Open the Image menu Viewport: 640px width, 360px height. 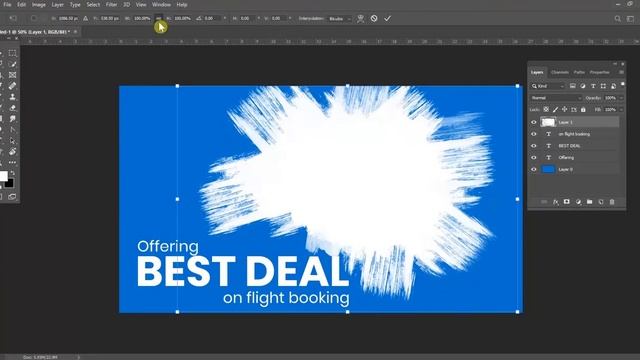click(x=39, y=4)
